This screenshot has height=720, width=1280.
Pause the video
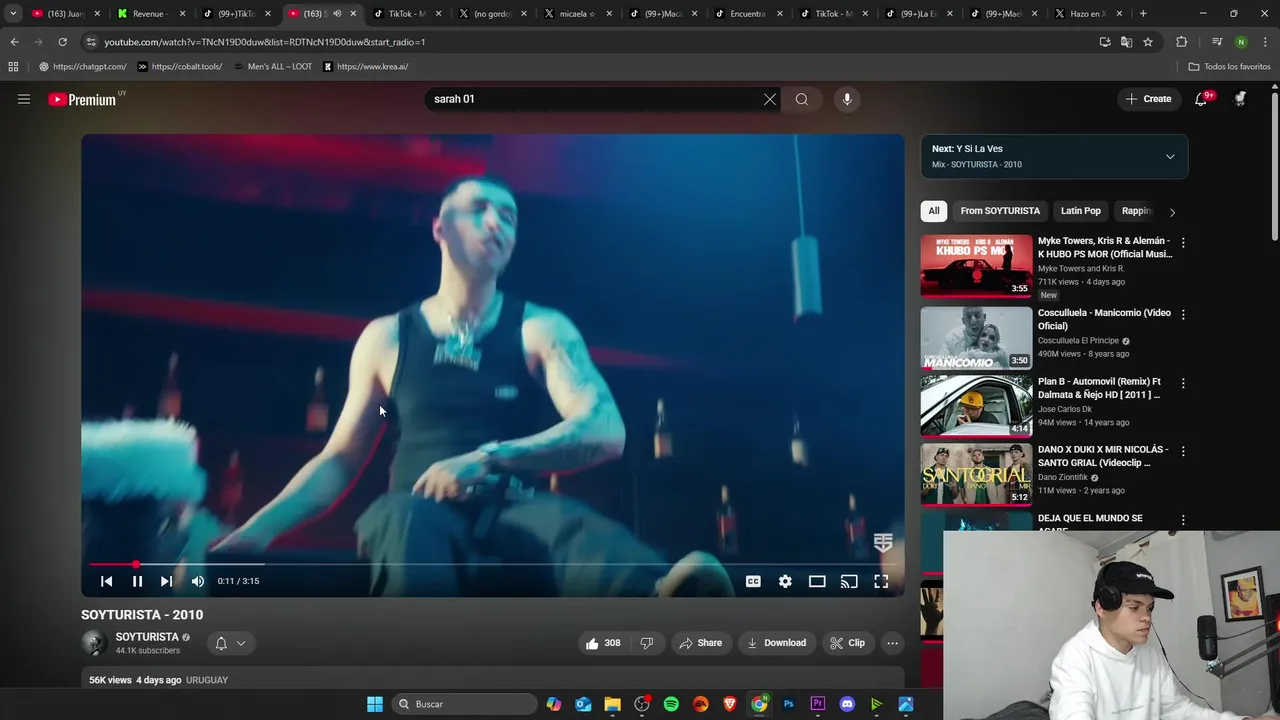click(137, 581)
